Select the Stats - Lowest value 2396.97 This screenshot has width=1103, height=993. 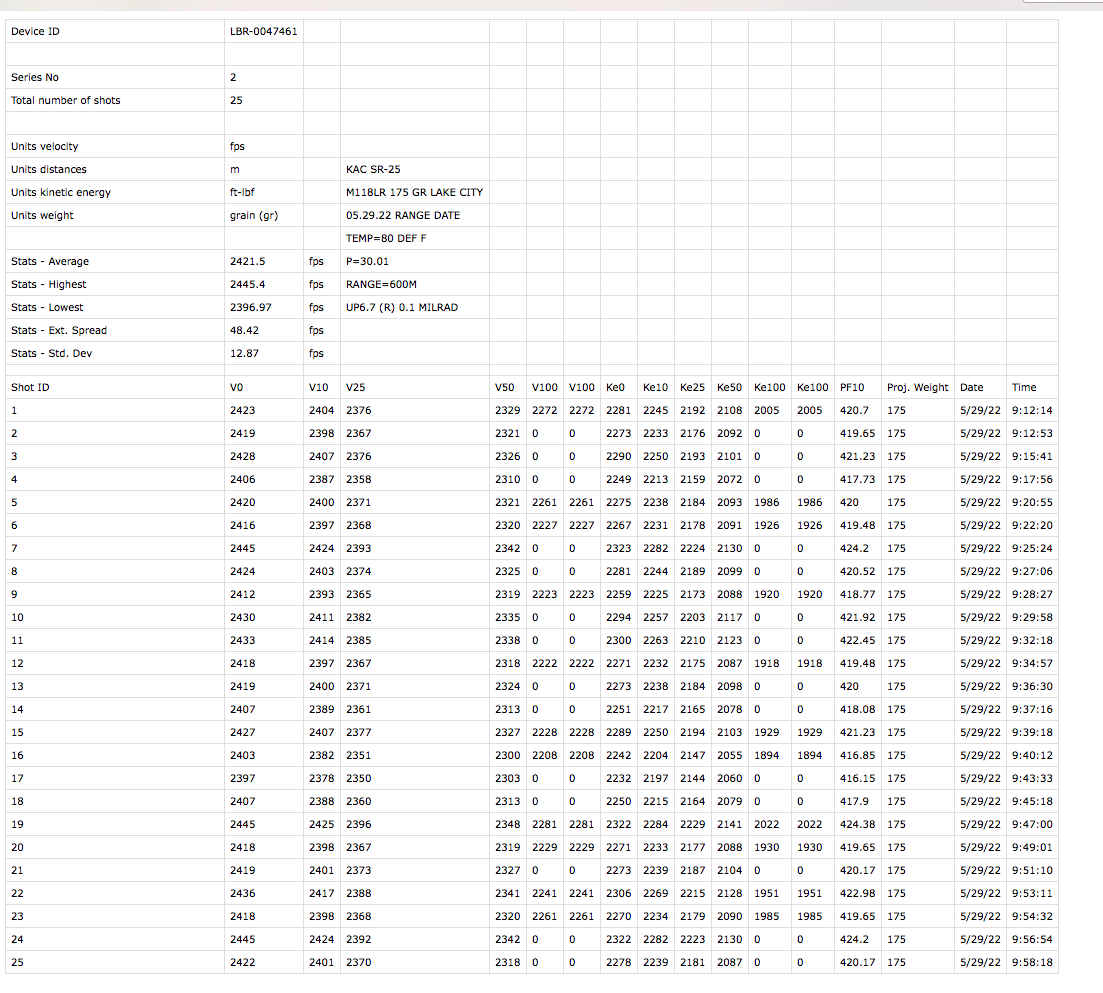click(251, 307)
